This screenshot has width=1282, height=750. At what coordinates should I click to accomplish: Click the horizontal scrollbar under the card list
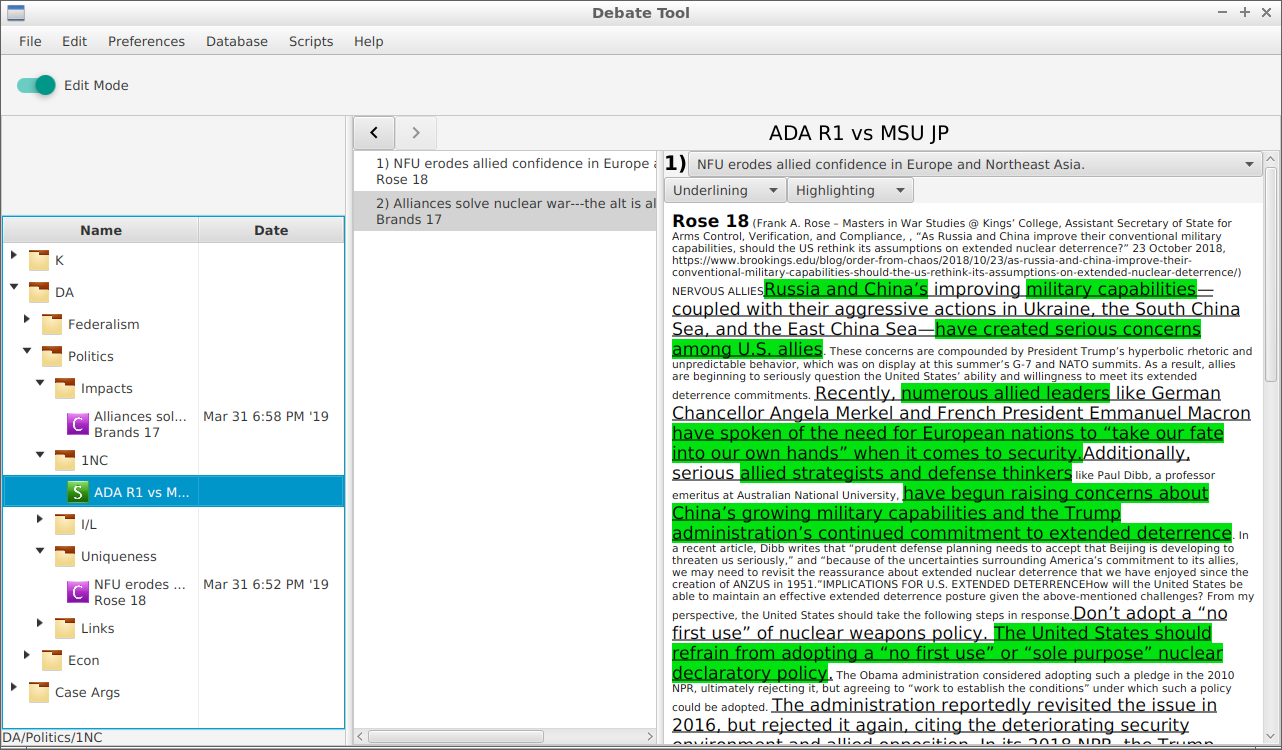click(455, 736)
